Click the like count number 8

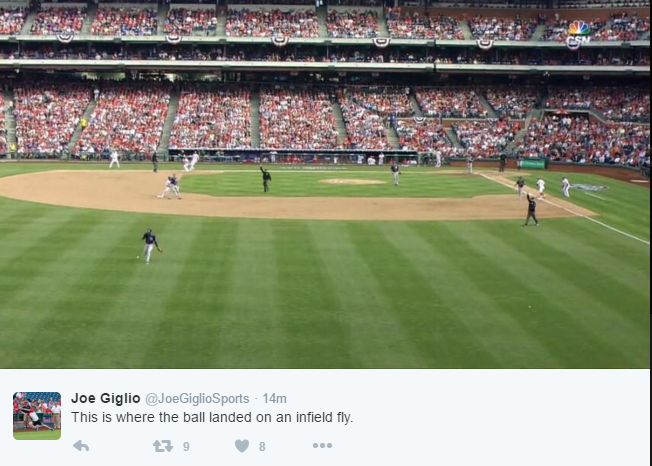[x=262, y=447]
